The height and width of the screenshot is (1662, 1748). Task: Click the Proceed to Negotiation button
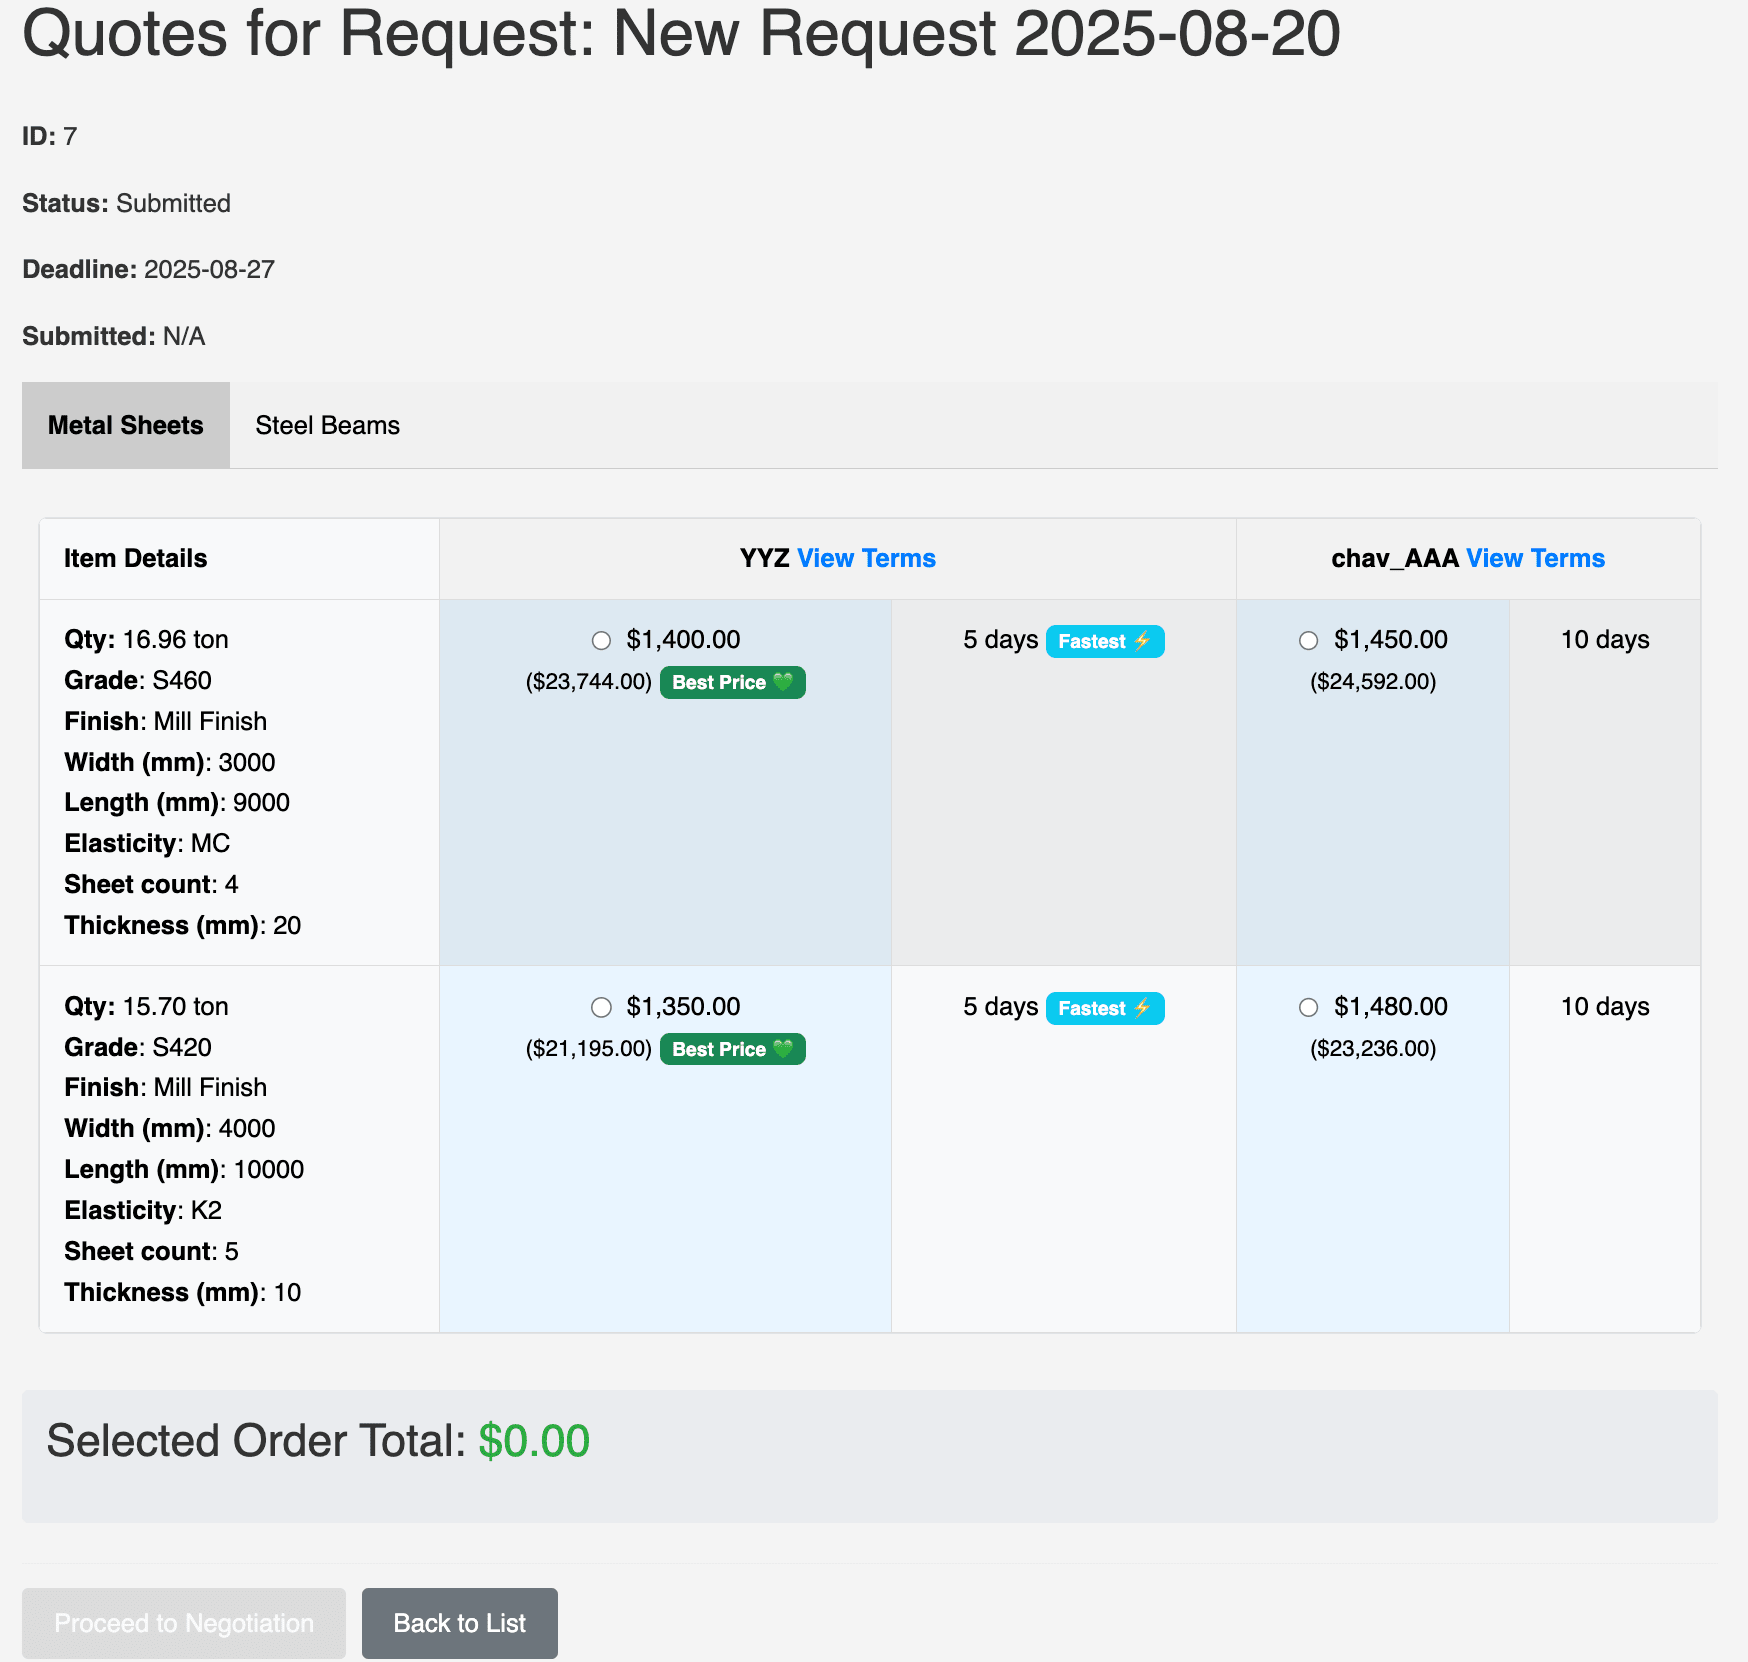coord(184,1623)
